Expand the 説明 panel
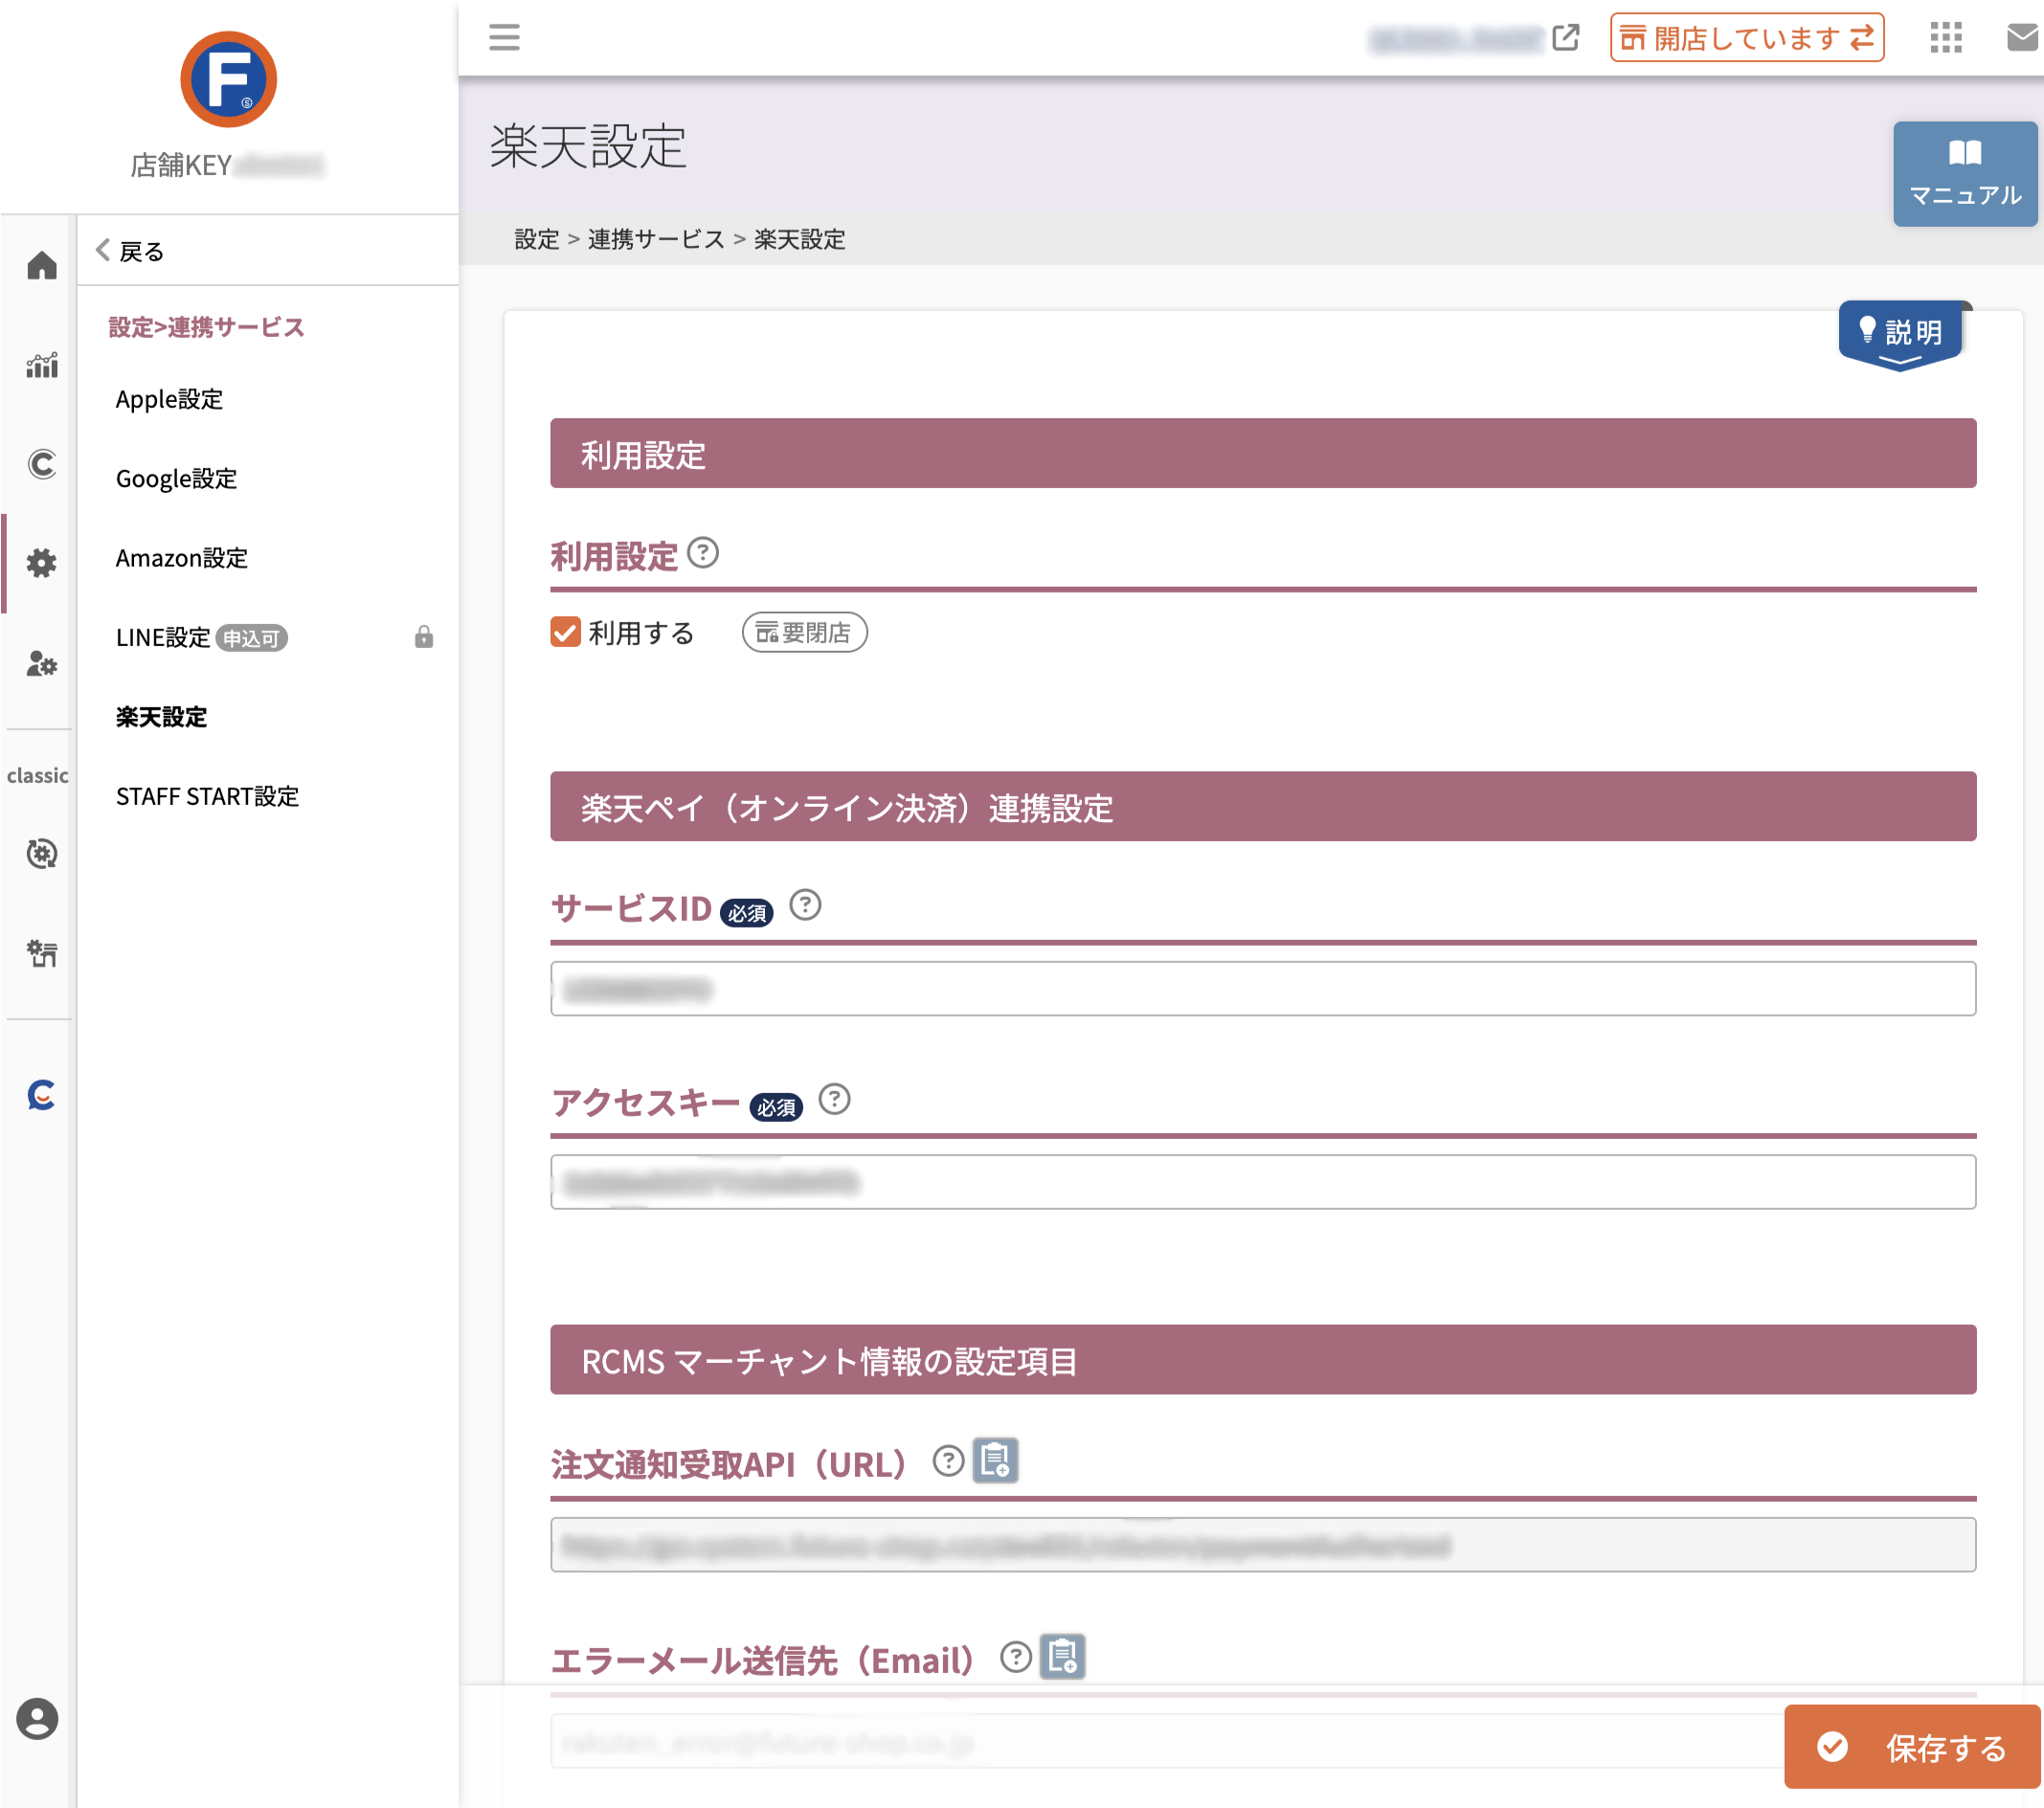 coord(1900,336)
